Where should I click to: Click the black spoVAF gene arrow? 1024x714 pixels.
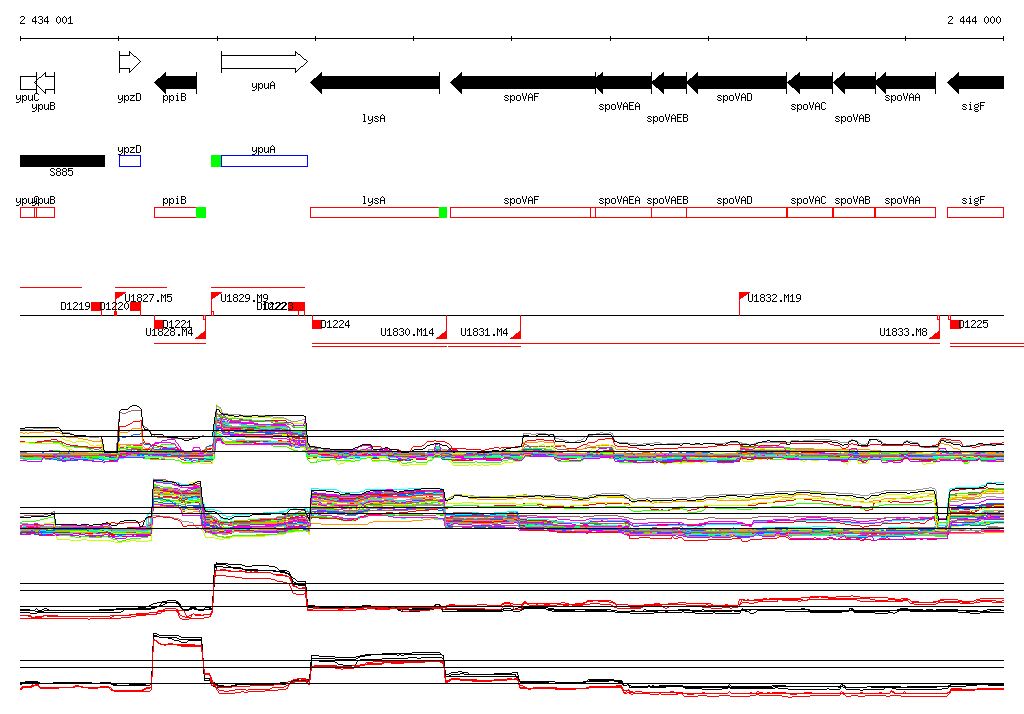click(522, 83)
